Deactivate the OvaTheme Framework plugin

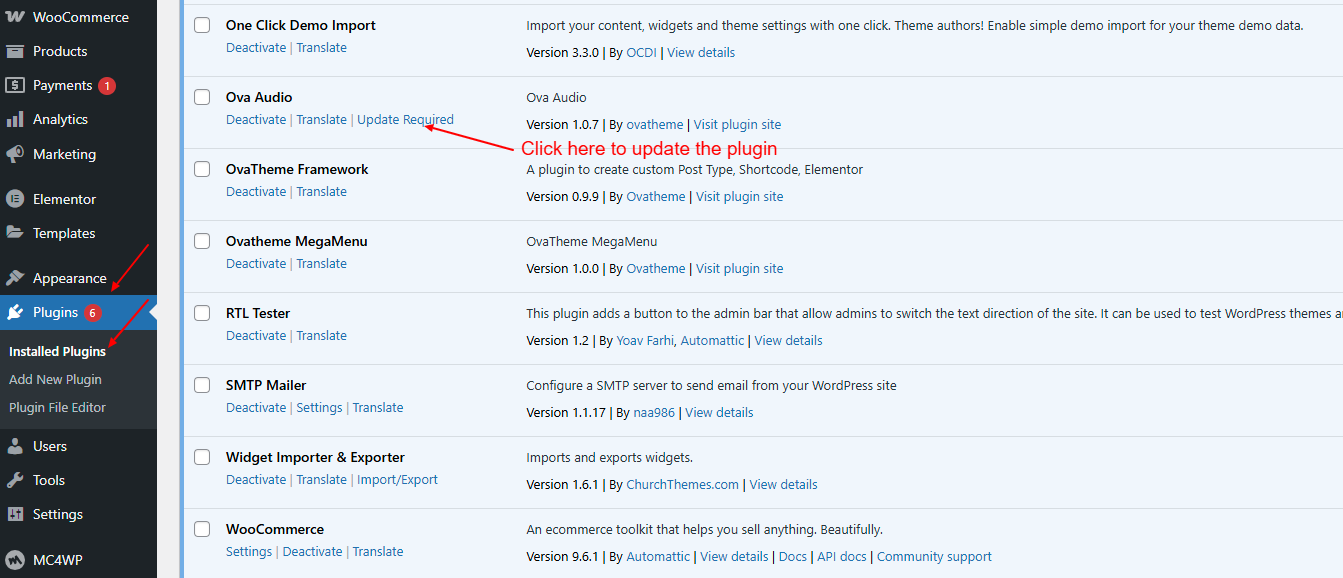(x=256, y=191)
